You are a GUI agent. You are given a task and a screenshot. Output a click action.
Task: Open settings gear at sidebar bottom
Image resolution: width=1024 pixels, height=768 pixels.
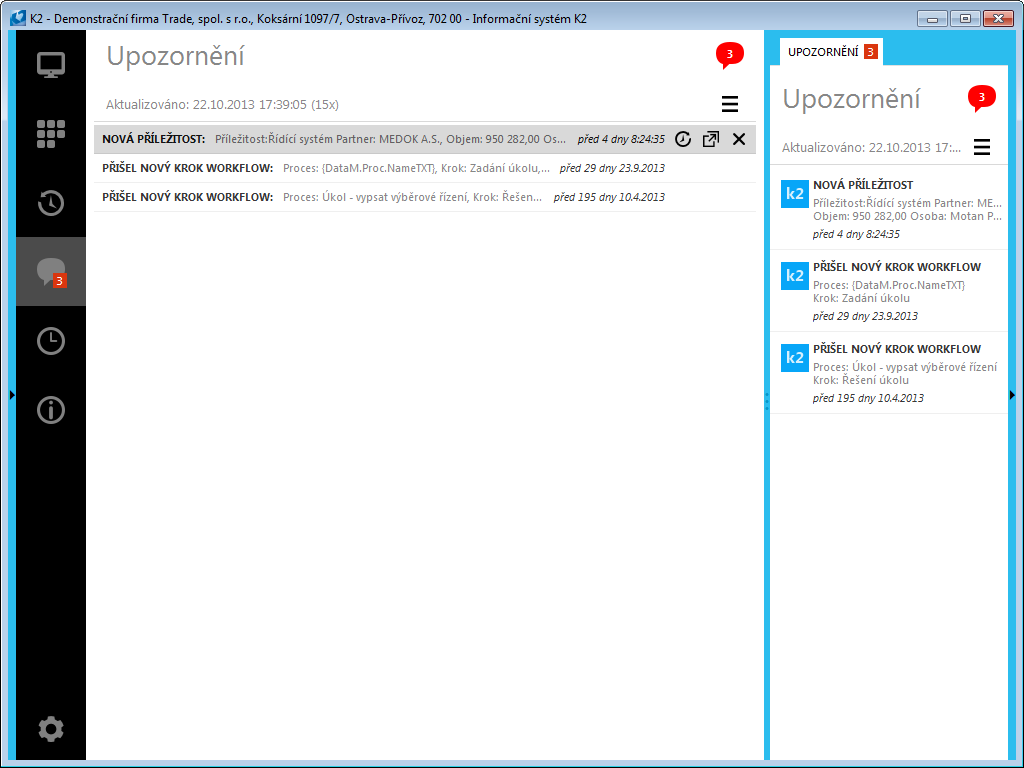(x=51, y=729)
